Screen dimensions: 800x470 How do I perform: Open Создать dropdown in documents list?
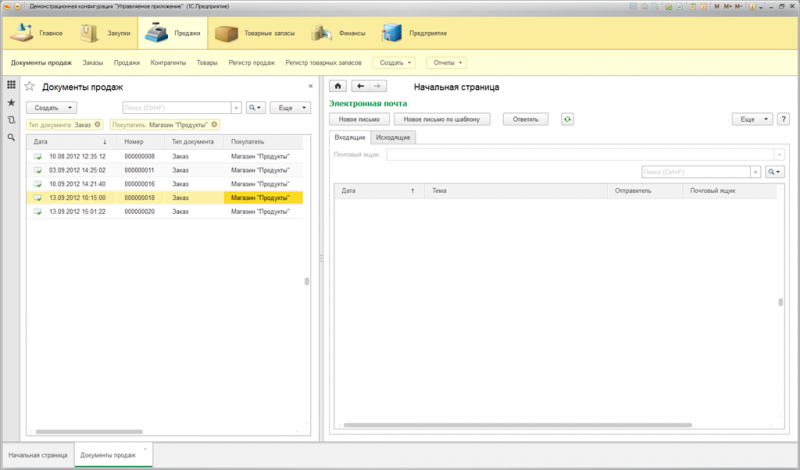[x=52, y=108]
